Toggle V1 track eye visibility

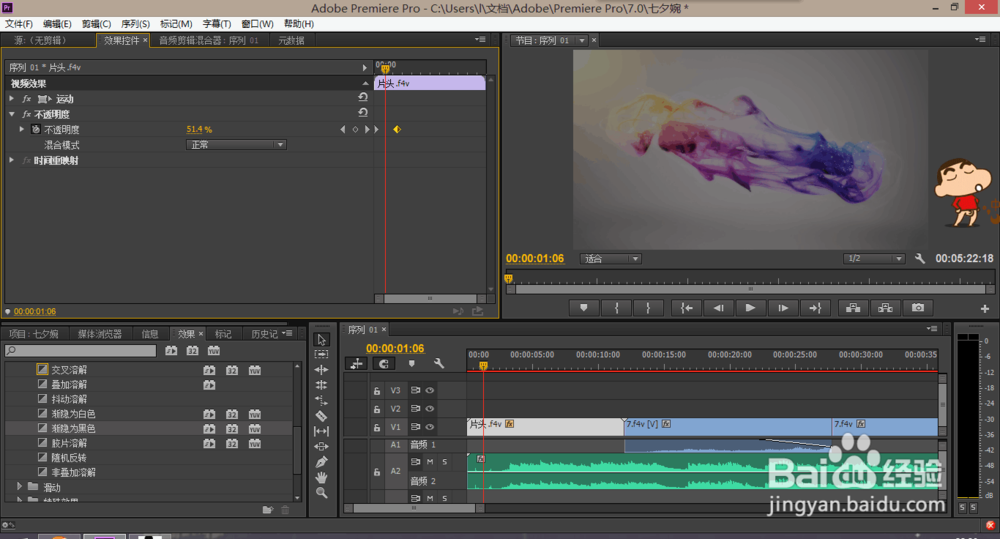(430, 427)
